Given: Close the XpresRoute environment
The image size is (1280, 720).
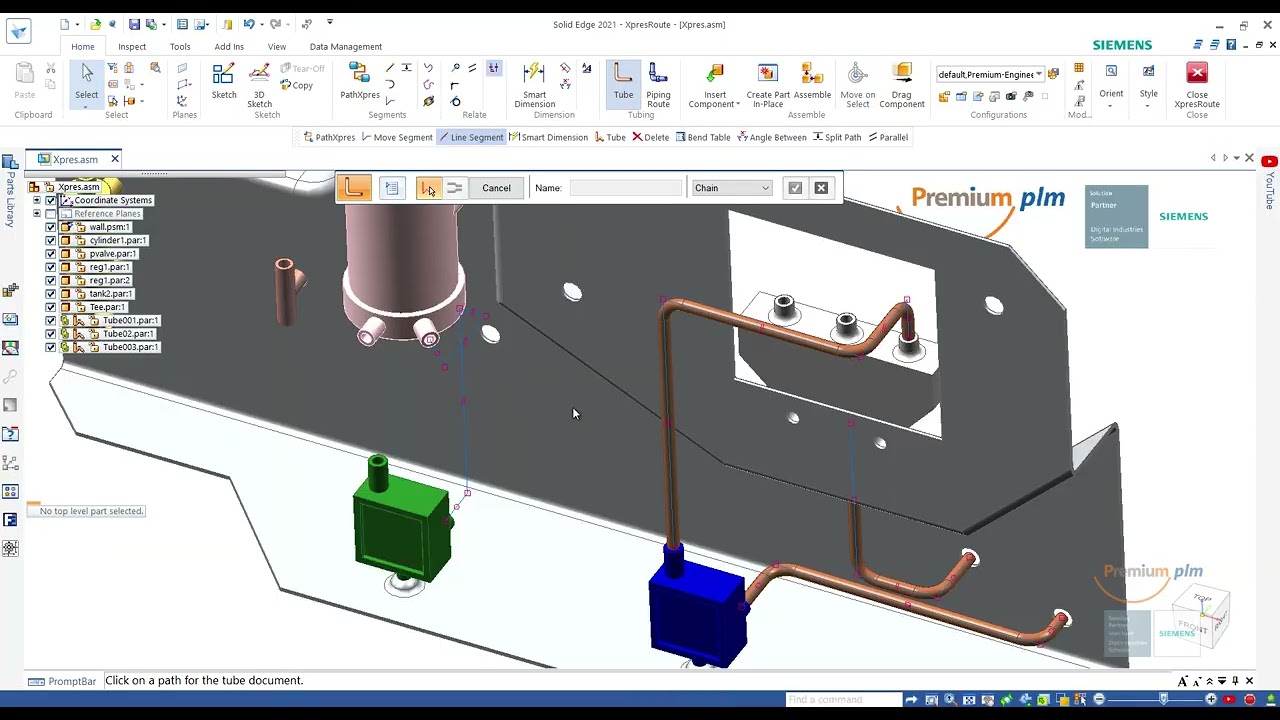Looking at the screenshot, I should (1197, 85).
